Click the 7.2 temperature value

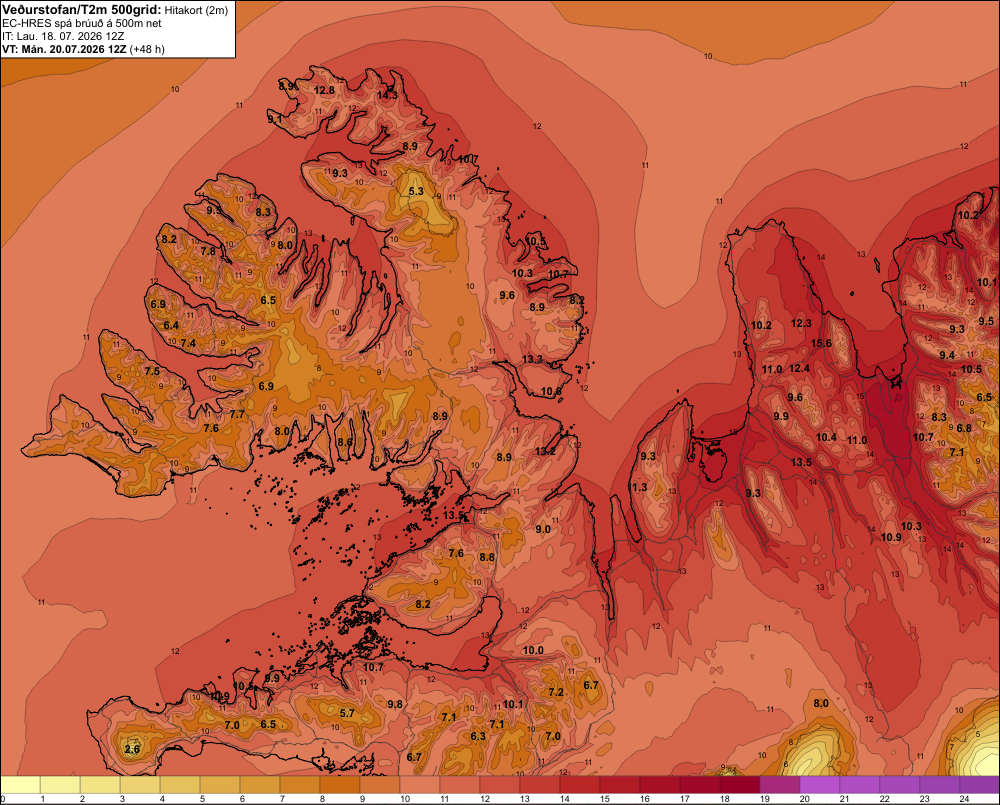pos(556,691)
